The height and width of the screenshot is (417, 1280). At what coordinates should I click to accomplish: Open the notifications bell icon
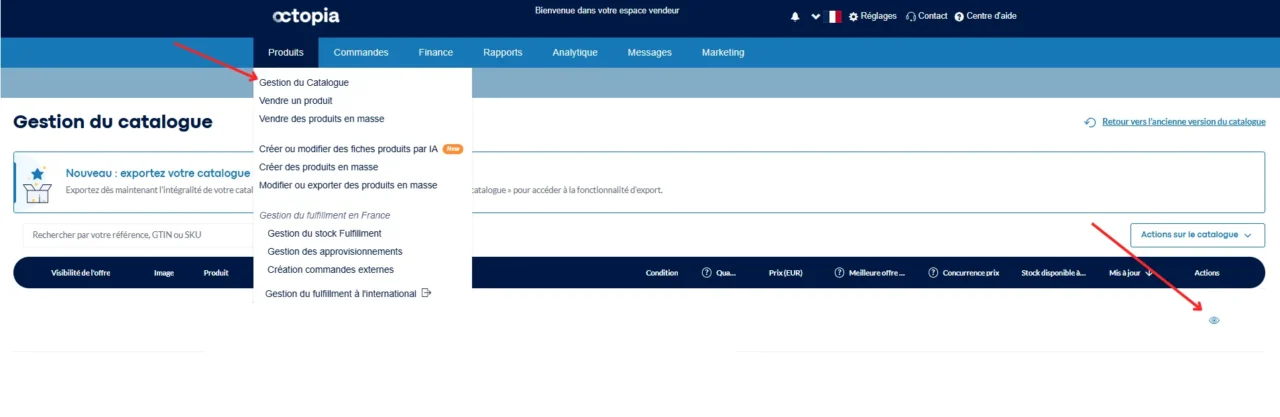tap(796, 16)
